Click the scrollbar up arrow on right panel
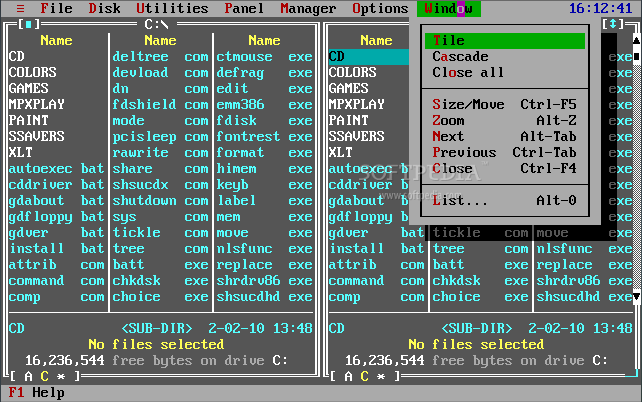This screenshot has height=402, width=642. click(637, 40)
